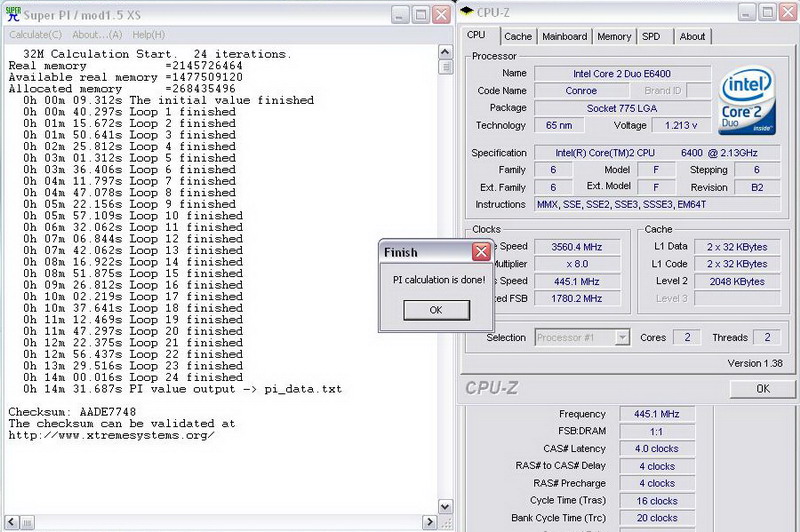Click Super PI horizontal scroll right arrow
The width and height of the screenshot is (800, 532).
430,522
